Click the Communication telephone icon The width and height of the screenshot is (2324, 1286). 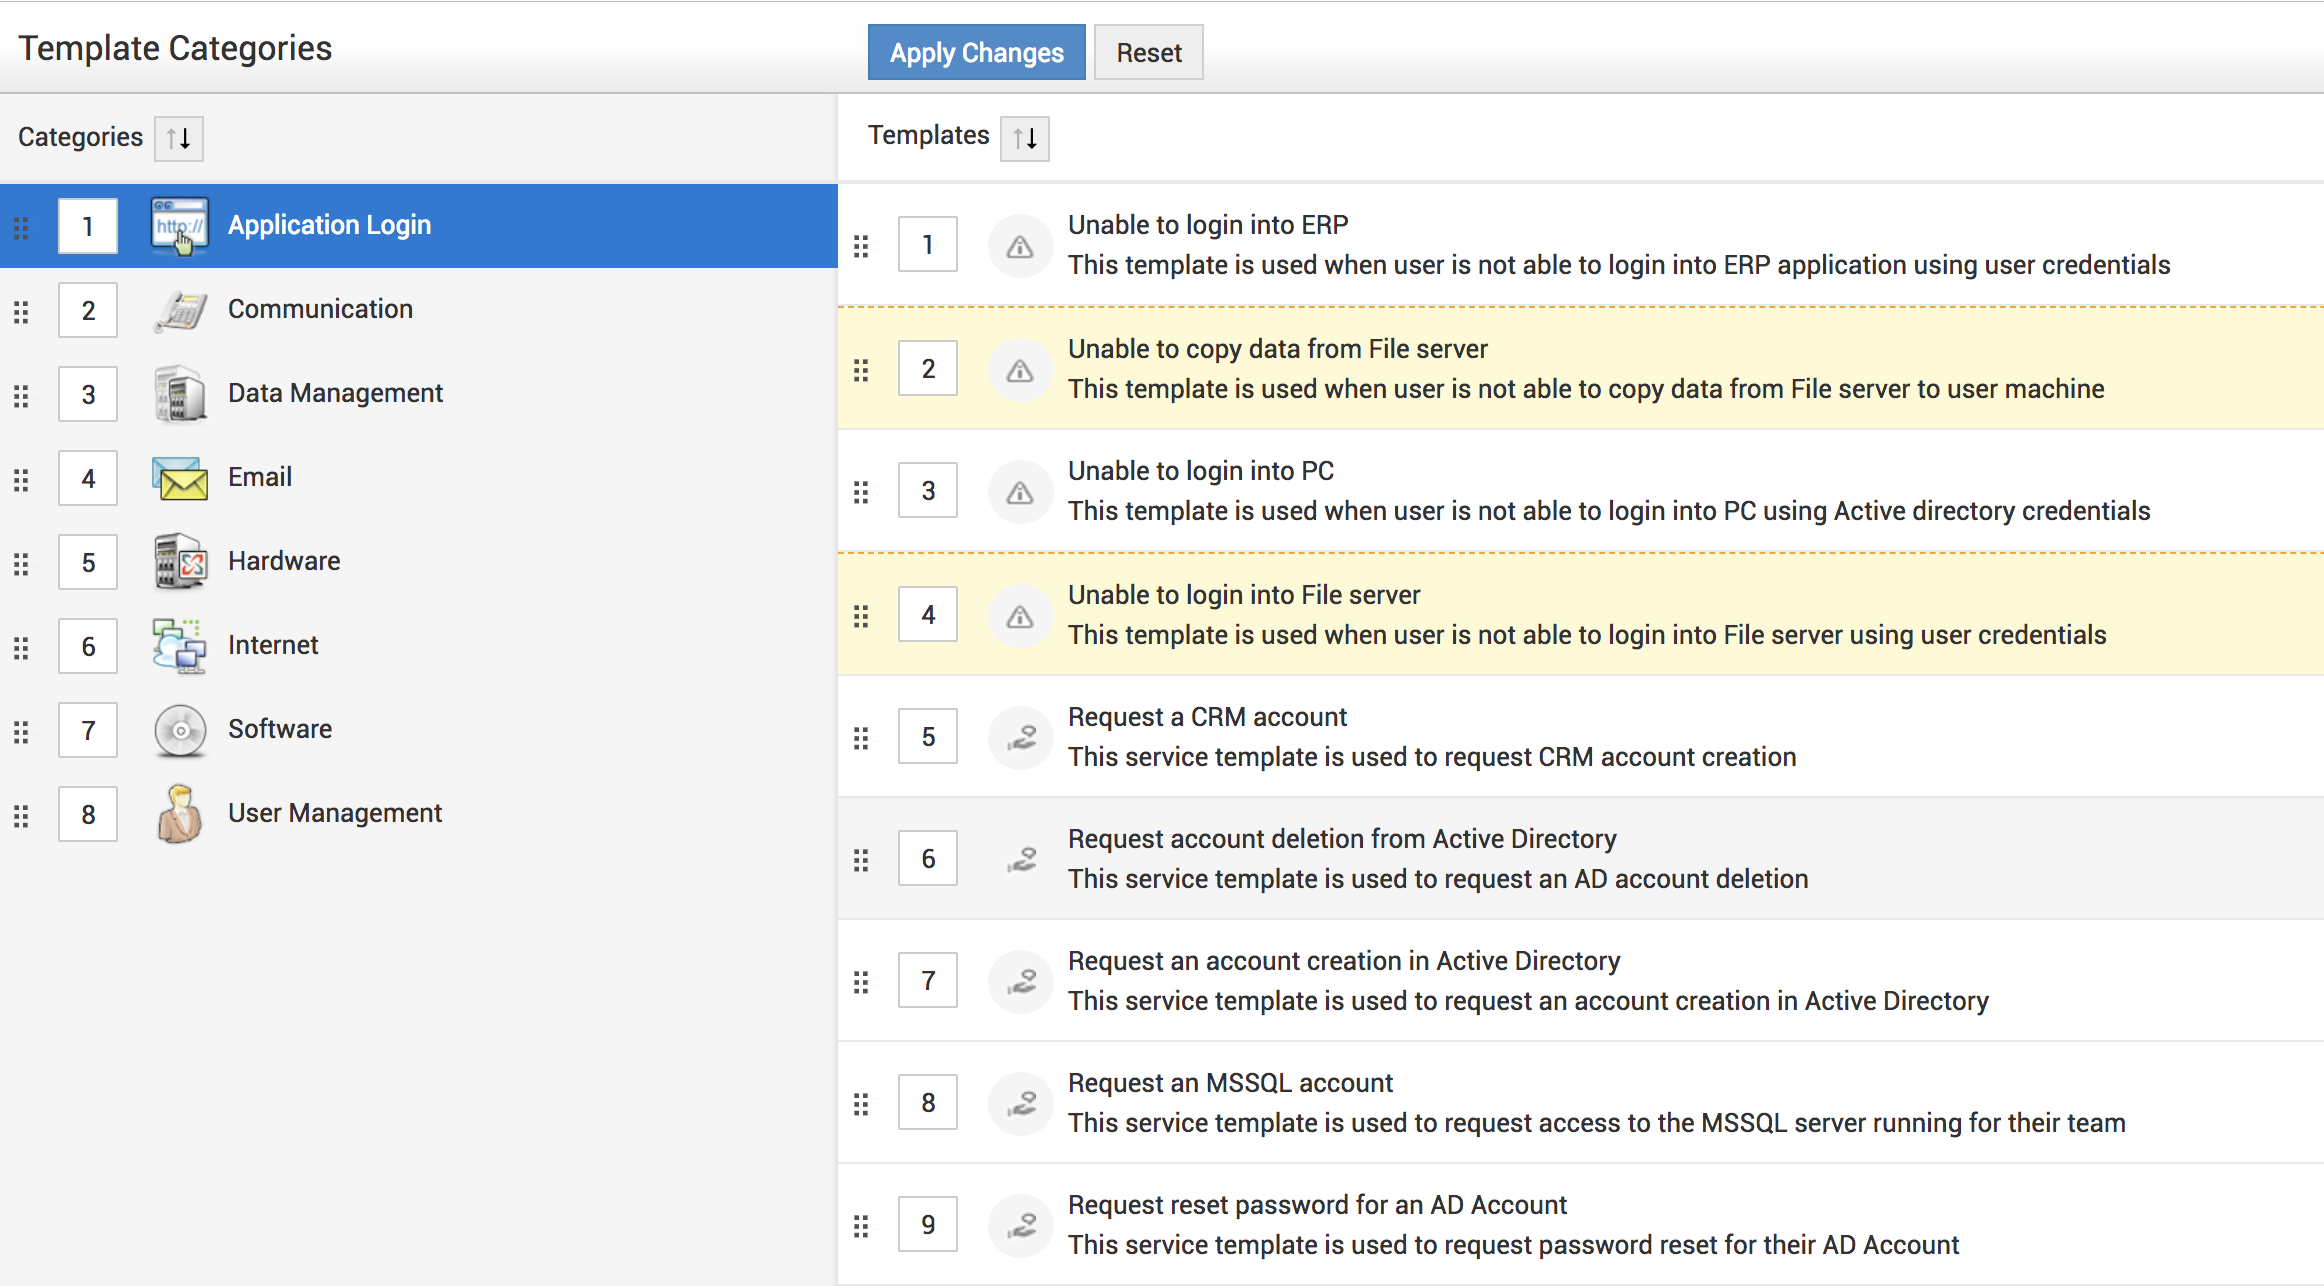[180, 310]
